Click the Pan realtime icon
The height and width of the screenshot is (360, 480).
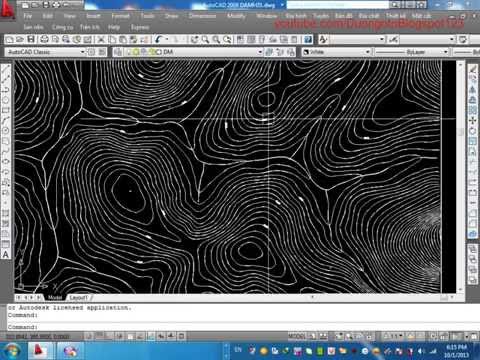194,40
